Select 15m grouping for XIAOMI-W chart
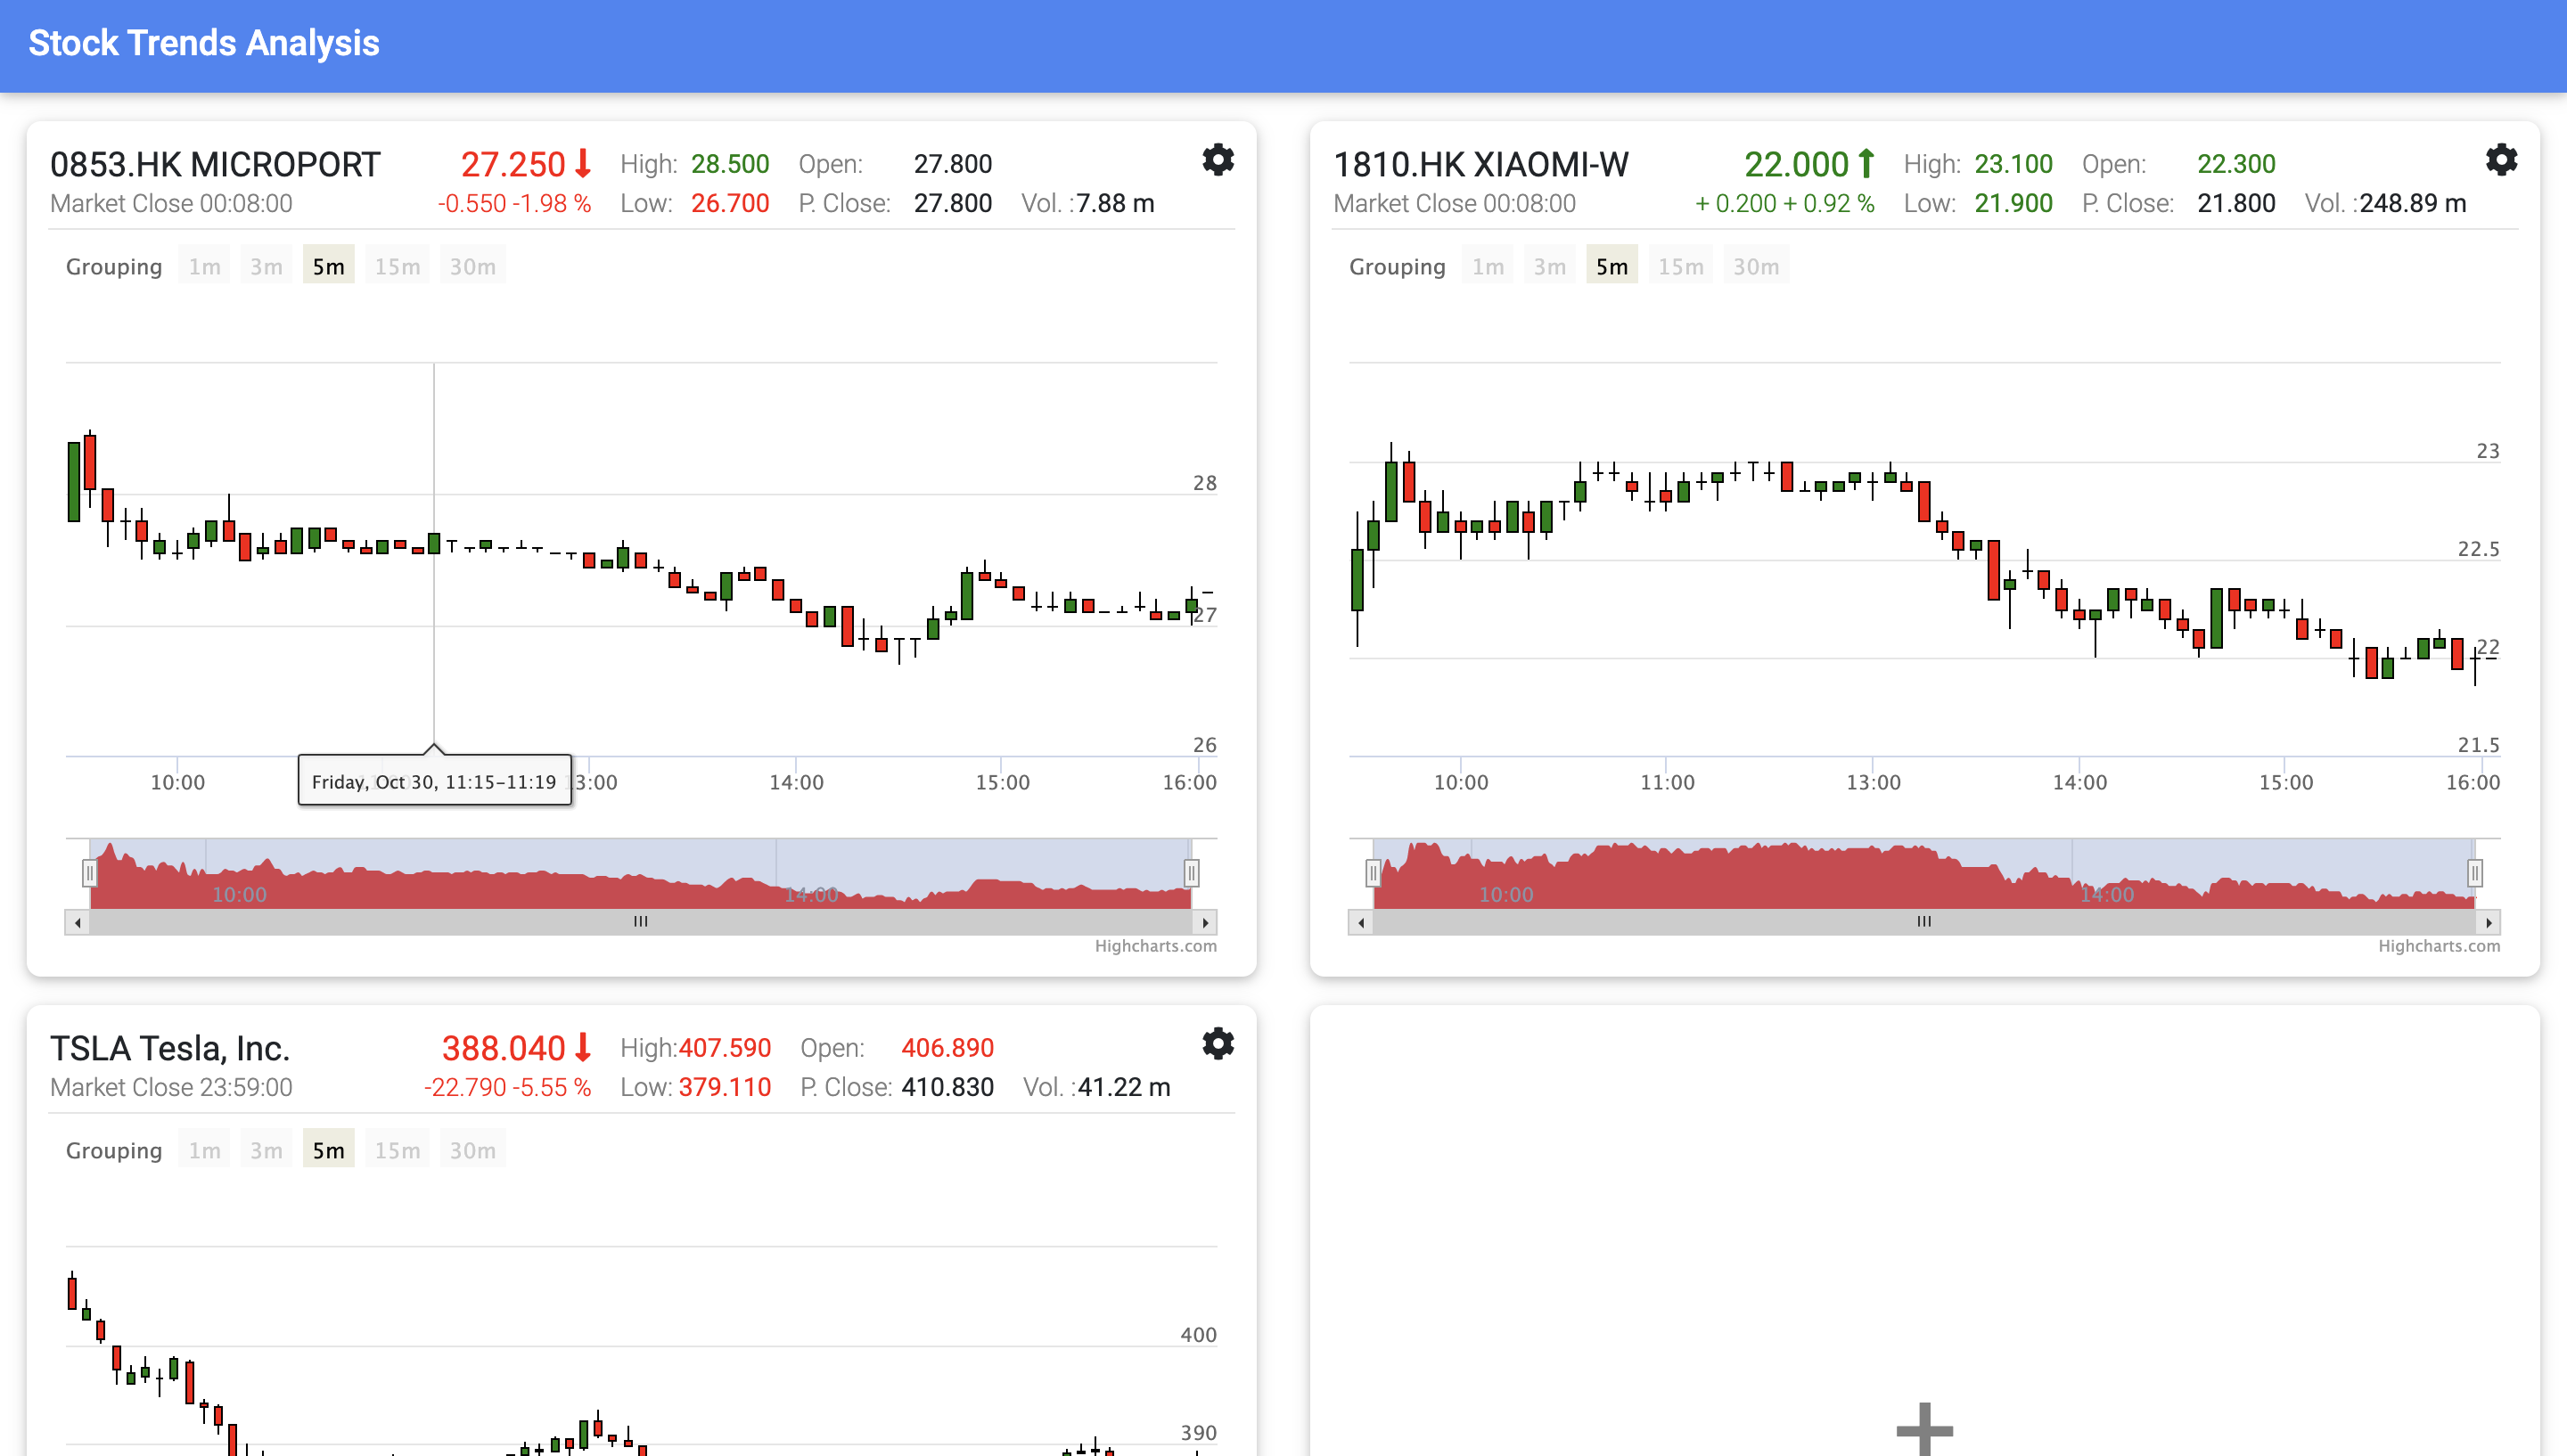This screenshot has height=1456, width=2567. point(1680,266)
